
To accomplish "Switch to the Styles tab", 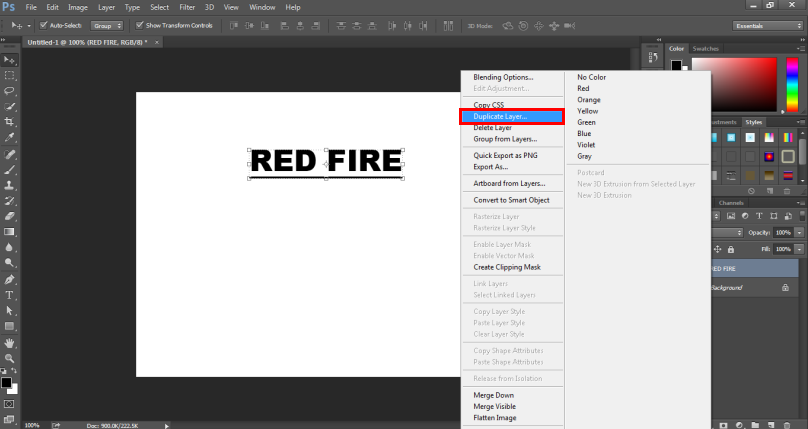I will click(x=753, y=122).
